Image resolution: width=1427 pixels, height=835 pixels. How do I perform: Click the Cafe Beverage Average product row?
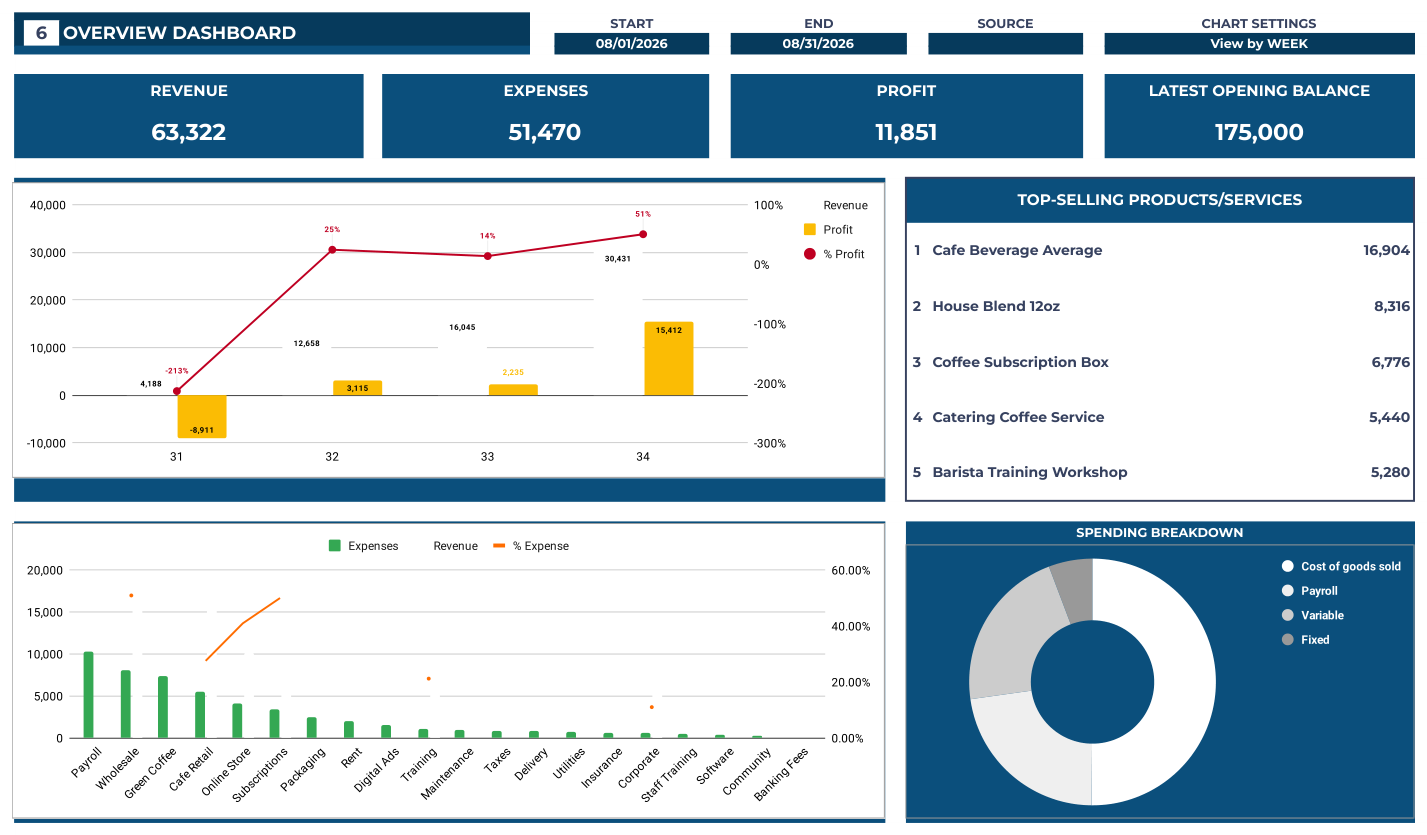pos(1161,250)
